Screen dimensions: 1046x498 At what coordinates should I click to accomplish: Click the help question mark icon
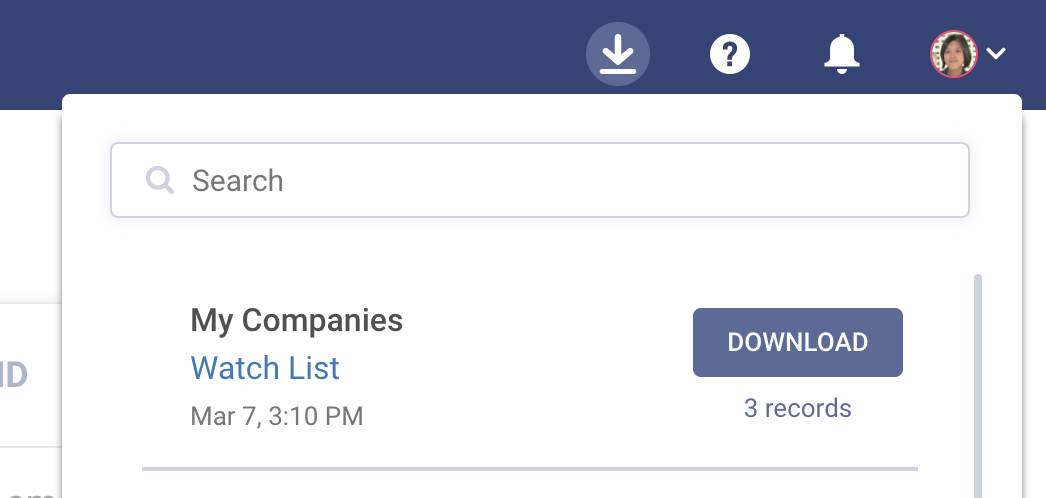(730, 53)
